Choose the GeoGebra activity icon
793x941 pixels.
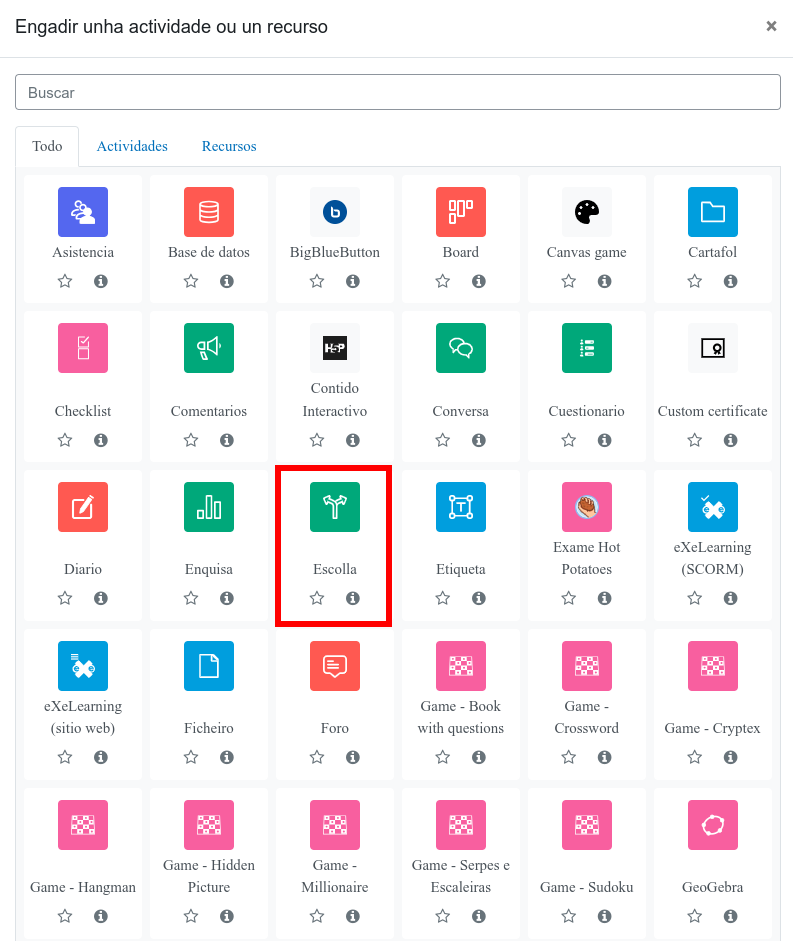pos(713,825)
